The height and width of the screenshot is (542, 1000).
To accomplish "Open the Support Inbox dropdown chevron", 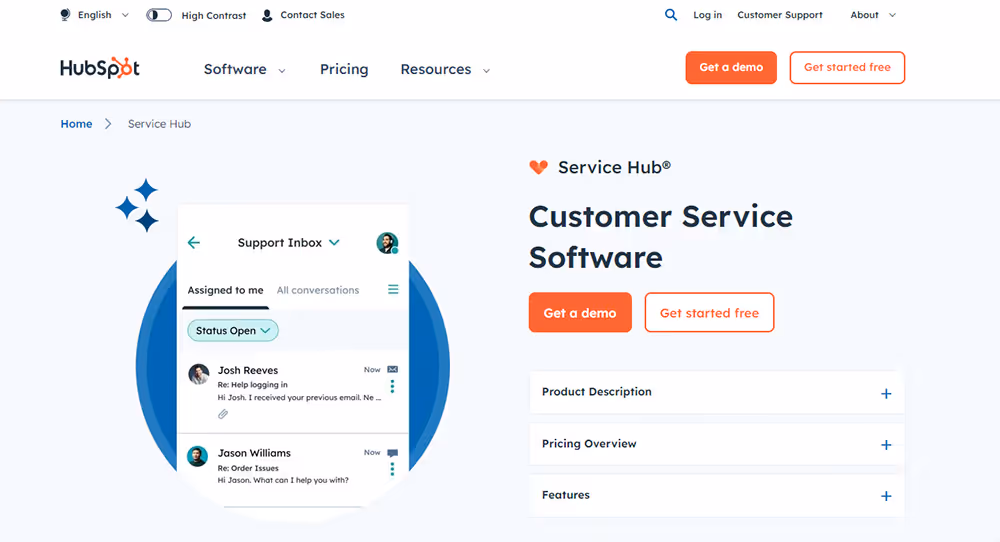I will pos(334,242).
